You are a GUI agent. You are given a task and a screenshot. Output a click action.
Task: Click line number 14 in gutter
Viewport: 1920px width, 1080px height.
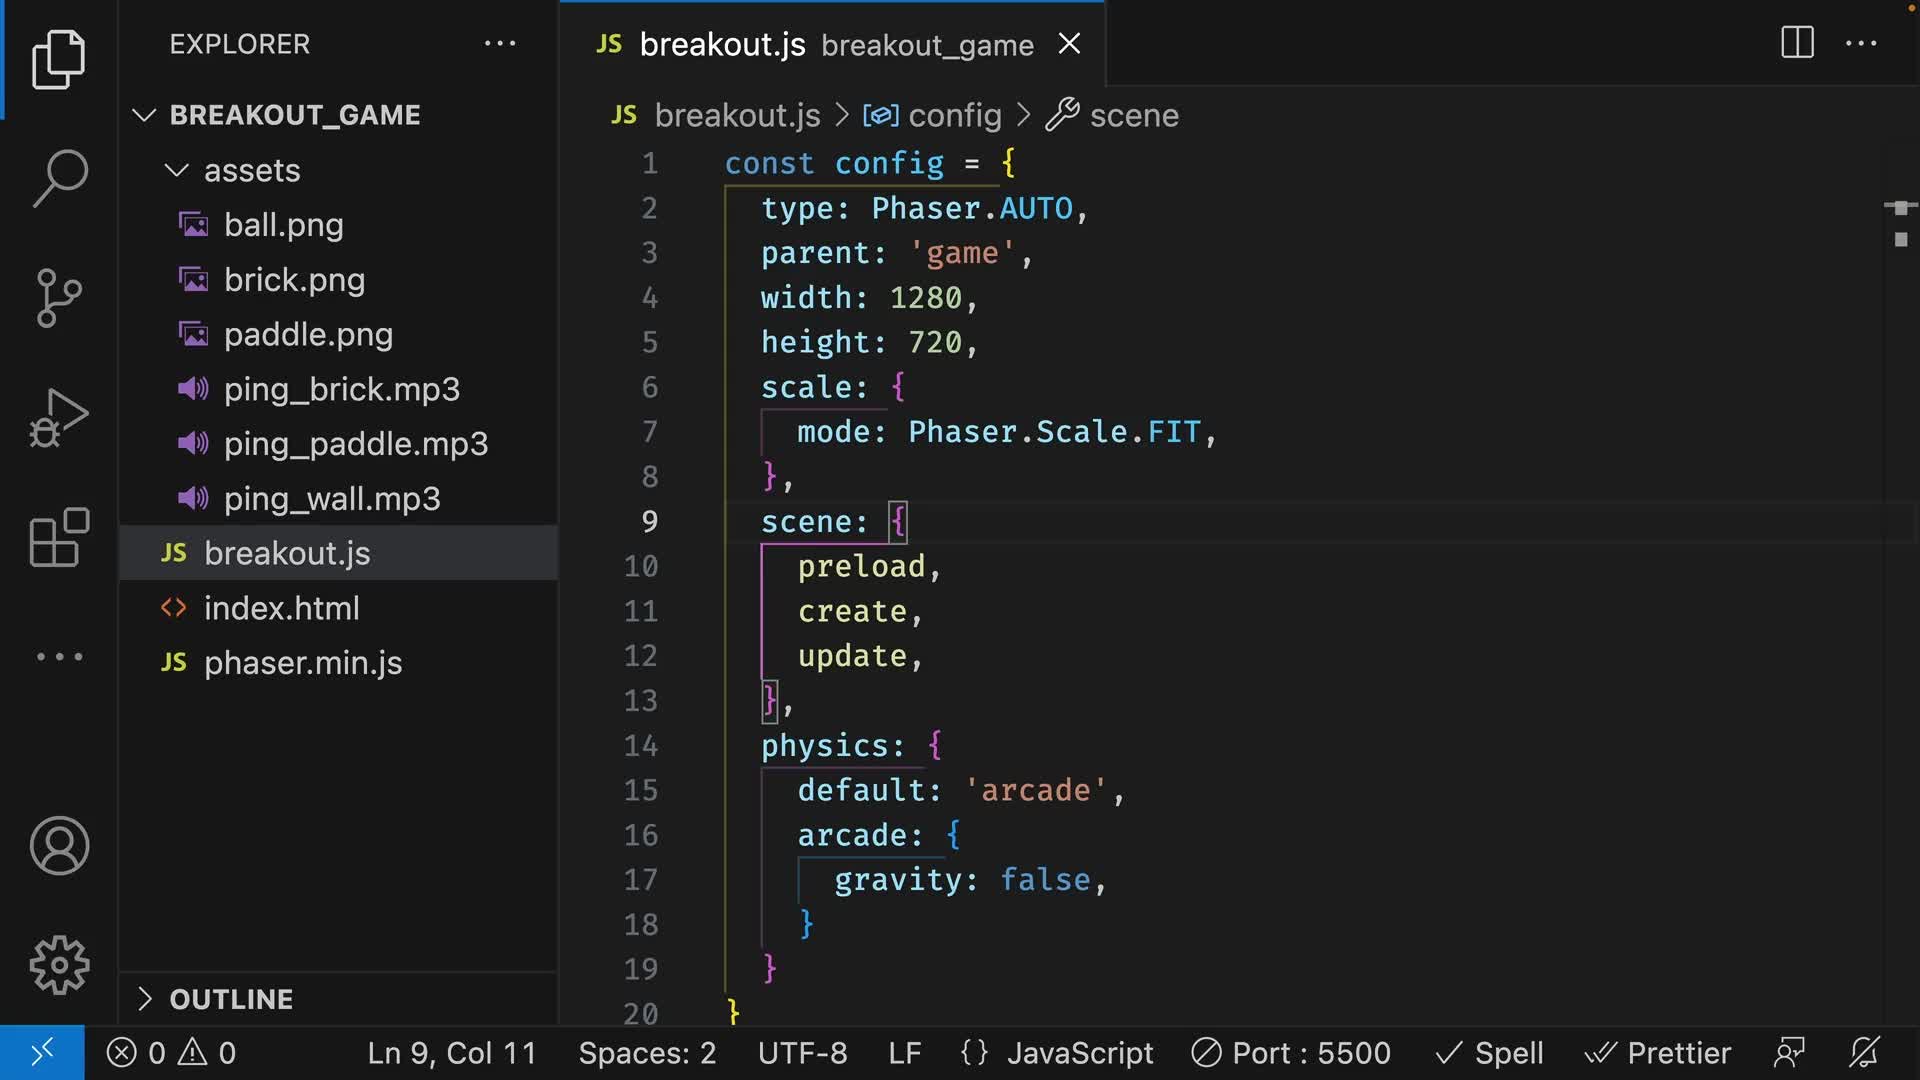point(640,745)
